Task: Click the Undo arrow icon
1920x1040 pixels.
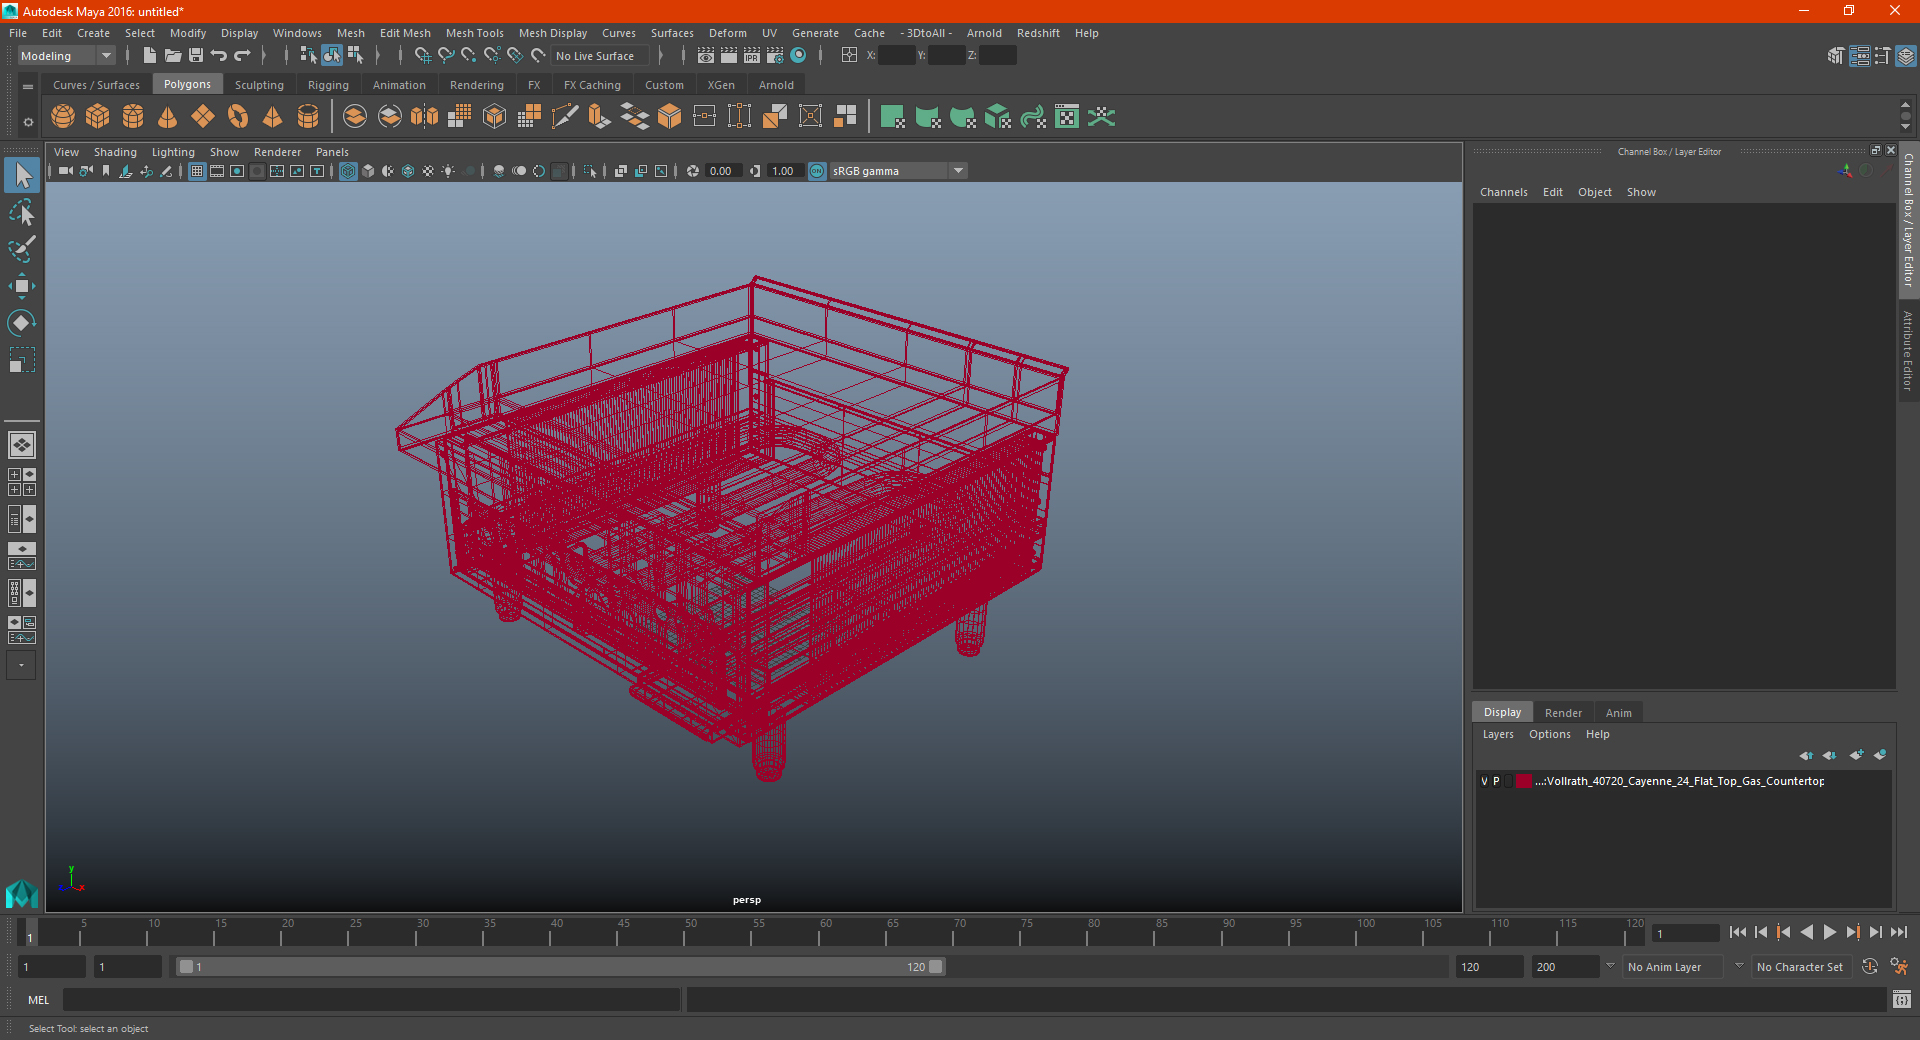Action: click(x=219, y=56)
